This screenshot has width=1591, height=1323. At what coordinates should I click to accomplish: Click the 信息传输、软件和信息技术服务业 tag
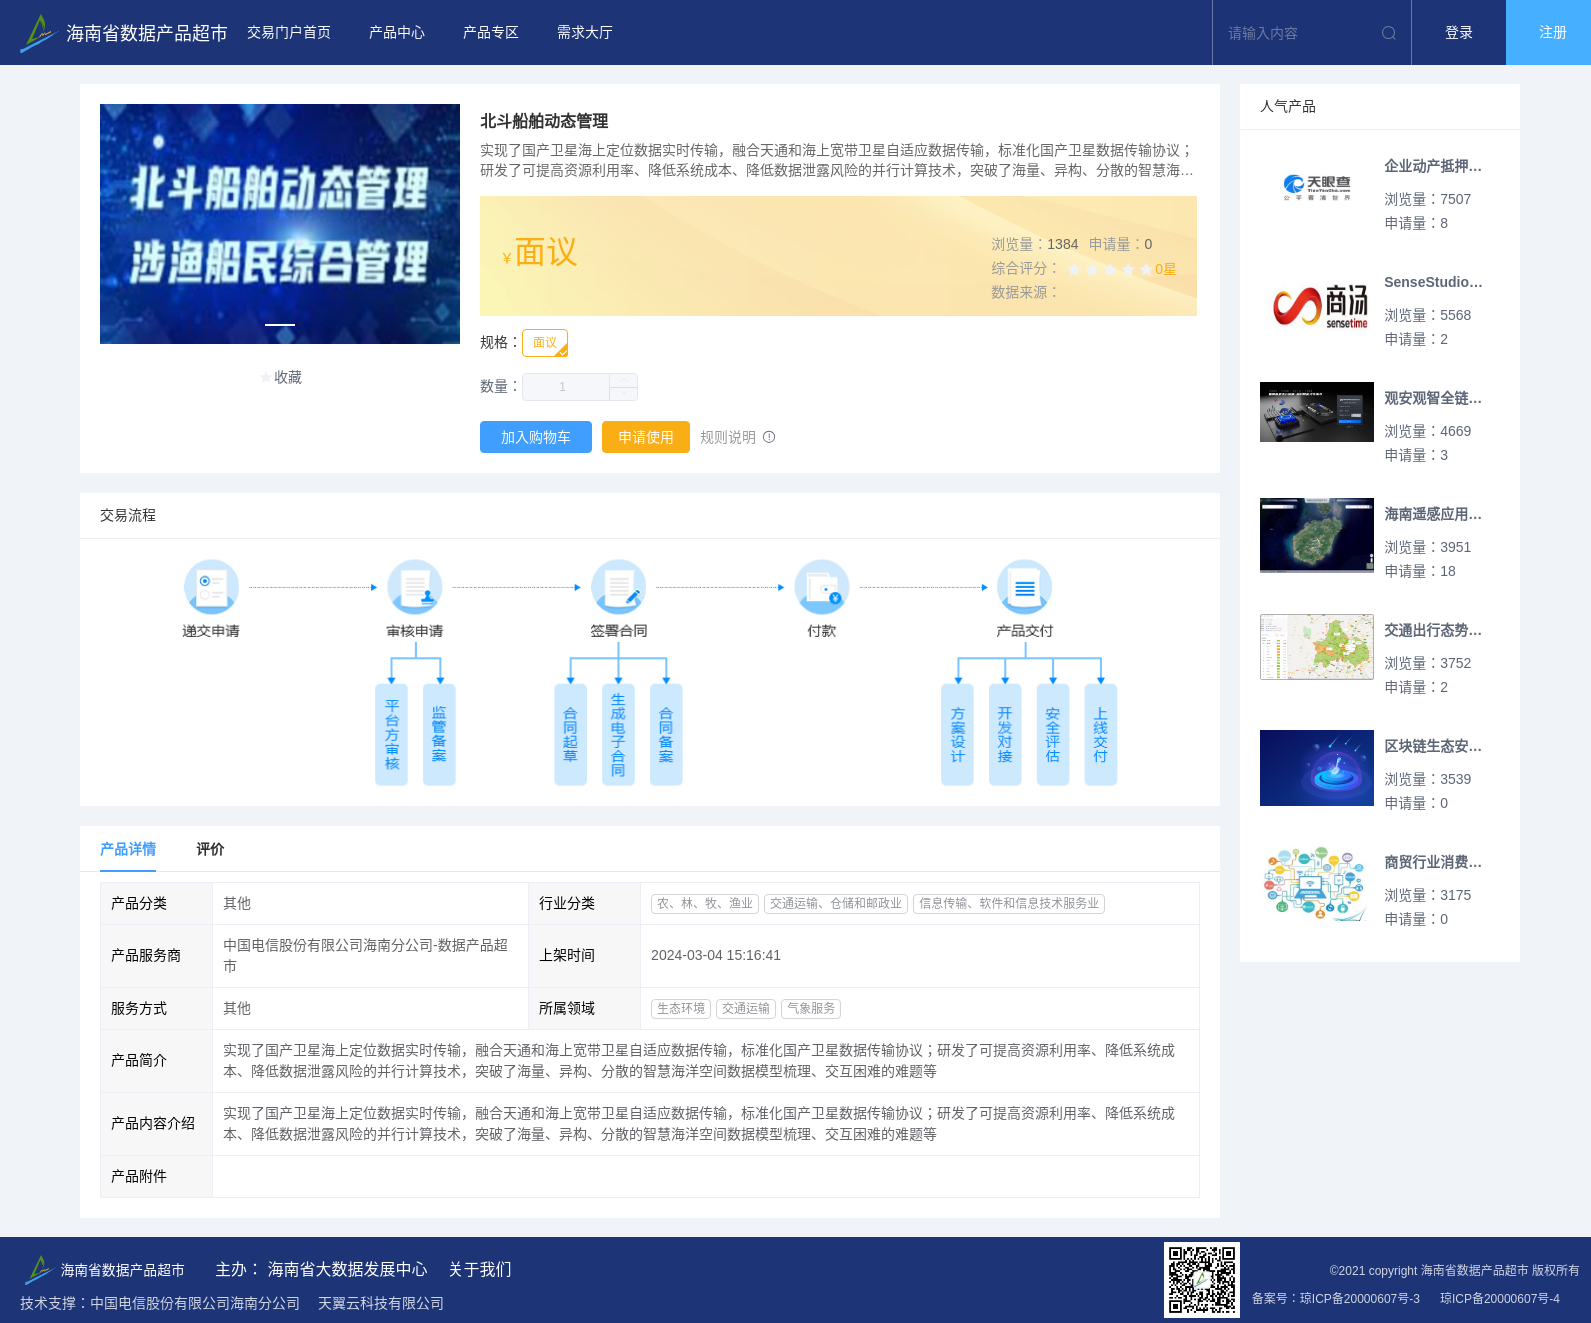pos(1009,903)
